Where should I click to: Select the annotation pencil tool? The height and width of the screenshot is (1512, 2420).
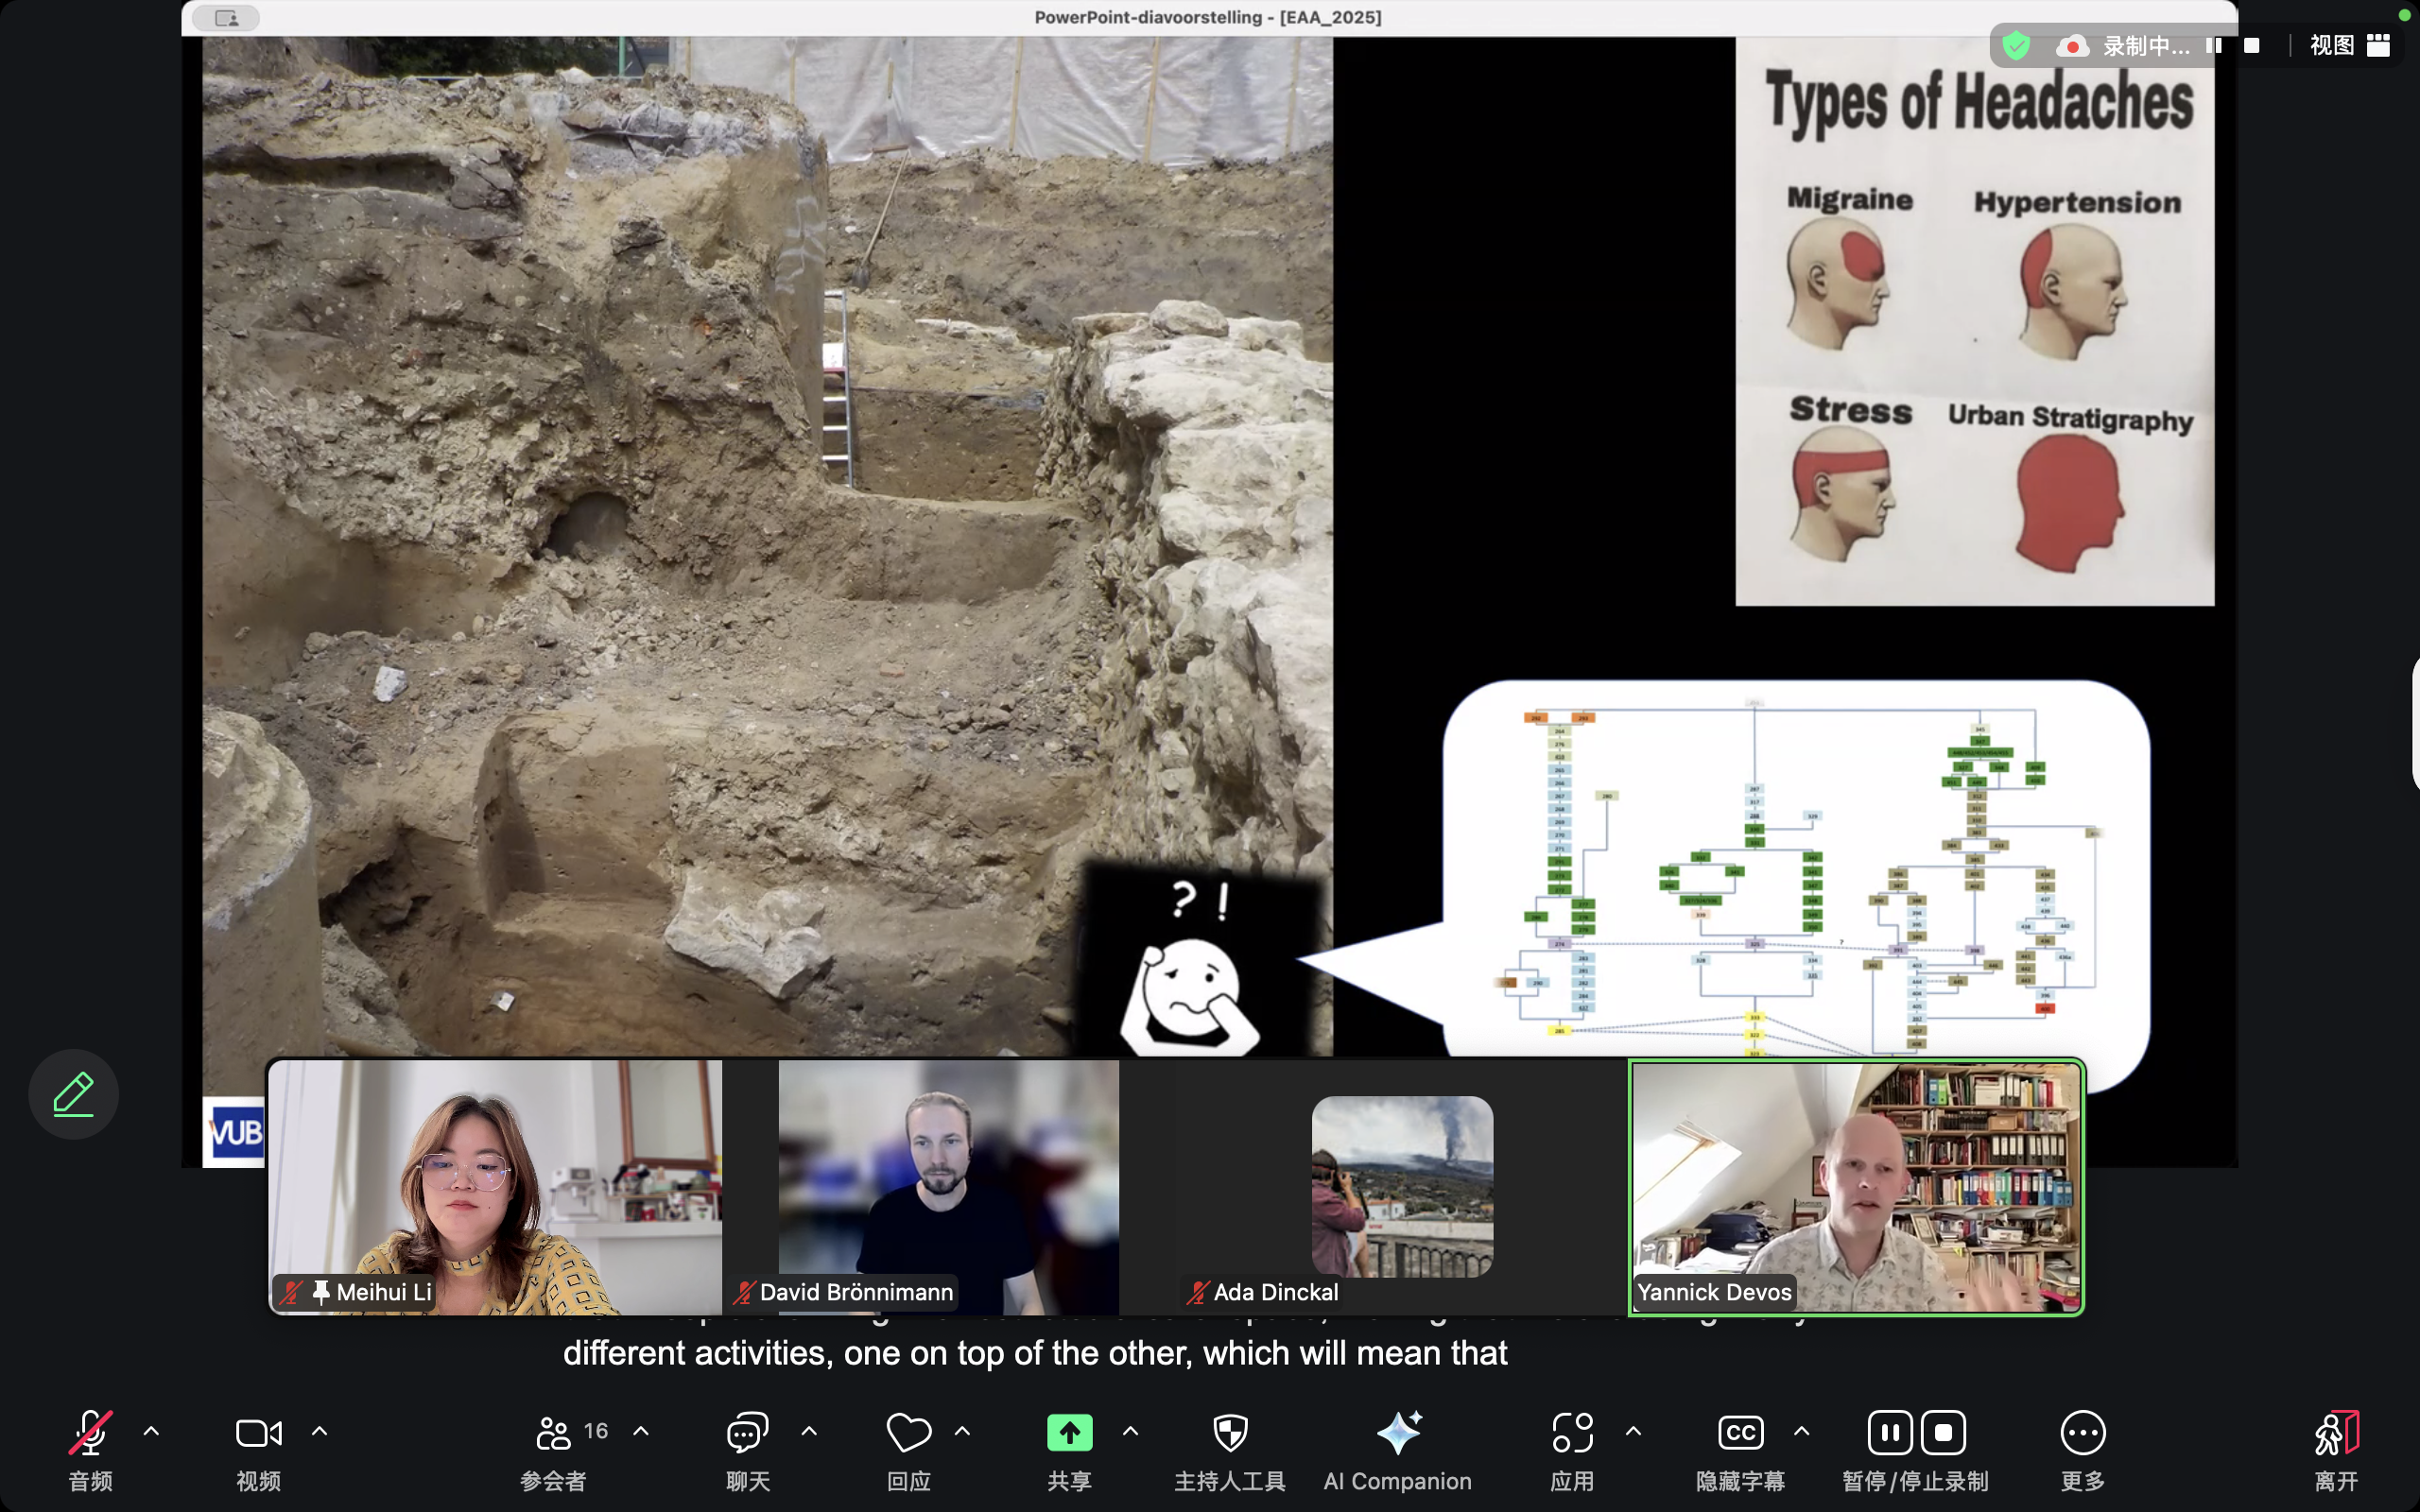coord(73,1093)
